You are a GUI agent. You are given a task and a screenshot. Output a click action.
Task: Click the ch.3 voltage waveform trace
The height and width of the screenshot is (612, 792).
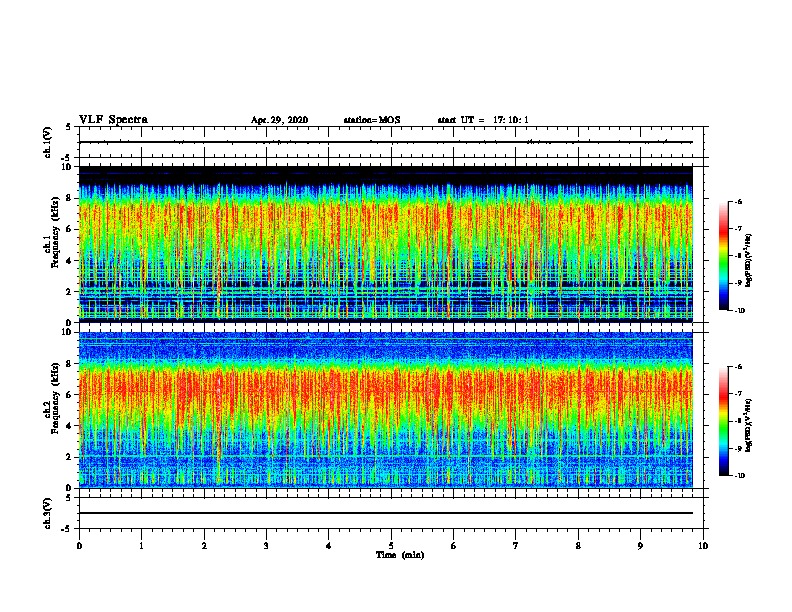click(386, 513)
